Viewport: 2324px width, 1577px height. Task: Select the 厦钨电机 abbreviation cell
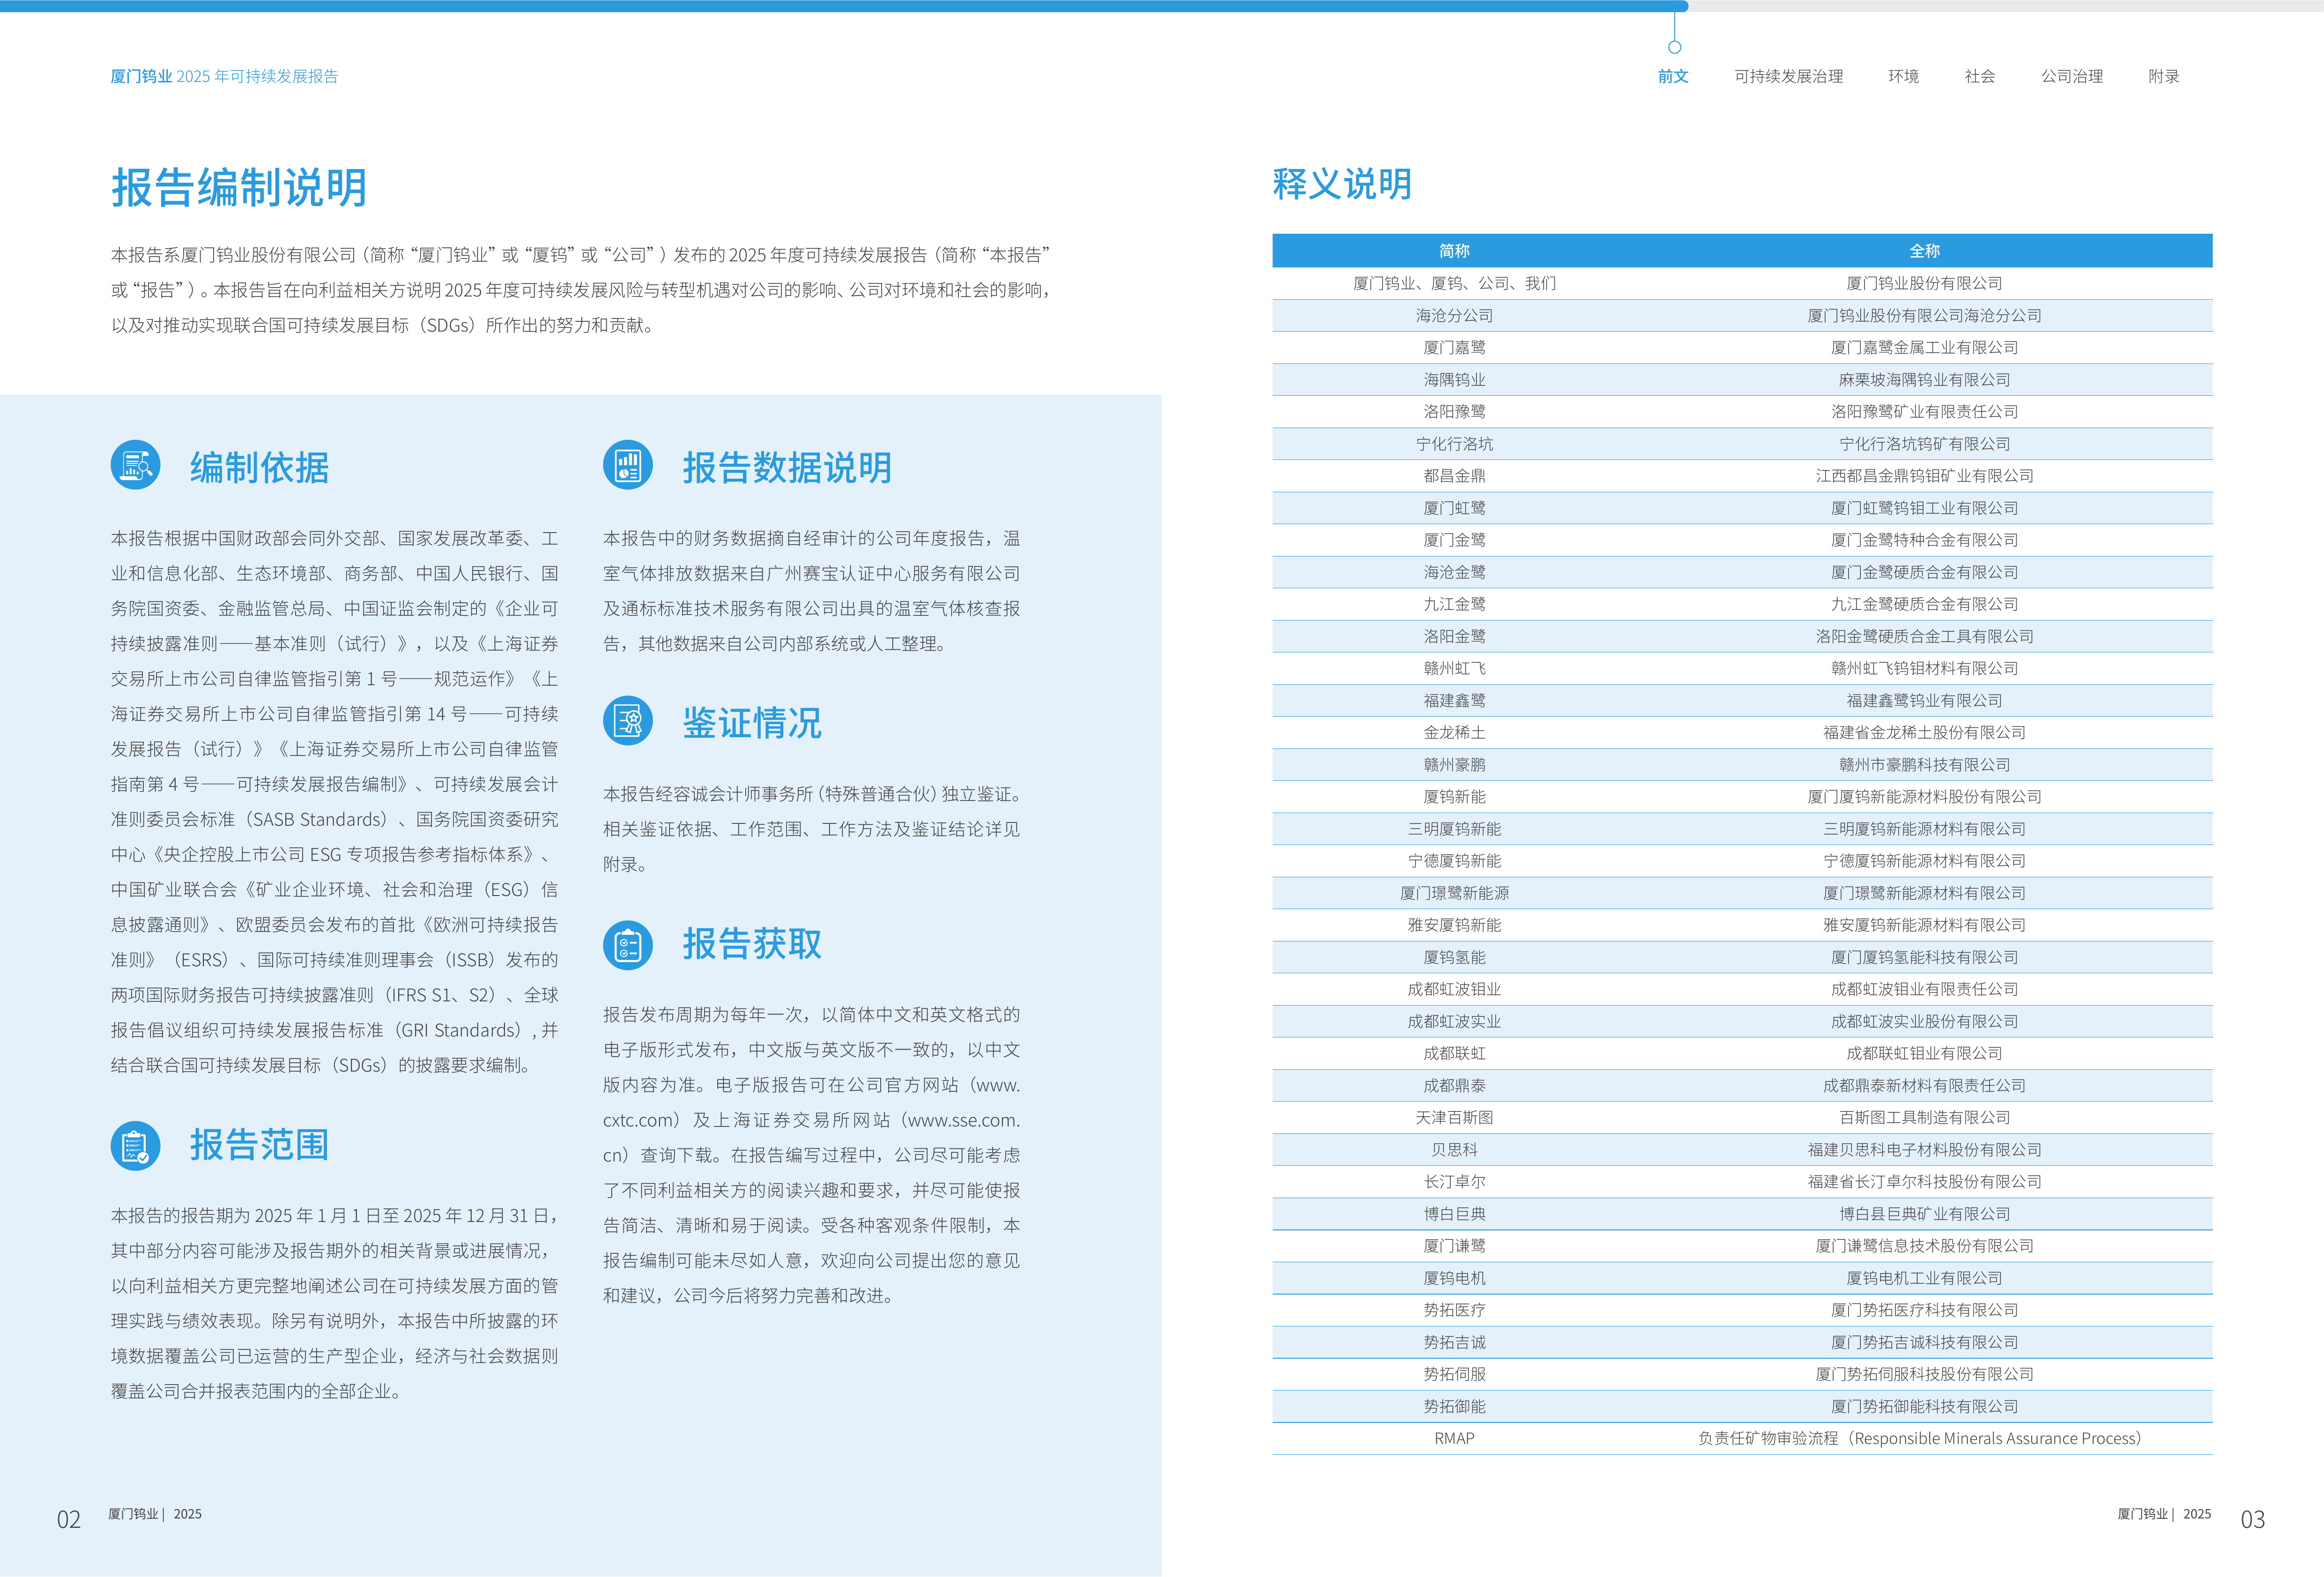[1454, 1278]
